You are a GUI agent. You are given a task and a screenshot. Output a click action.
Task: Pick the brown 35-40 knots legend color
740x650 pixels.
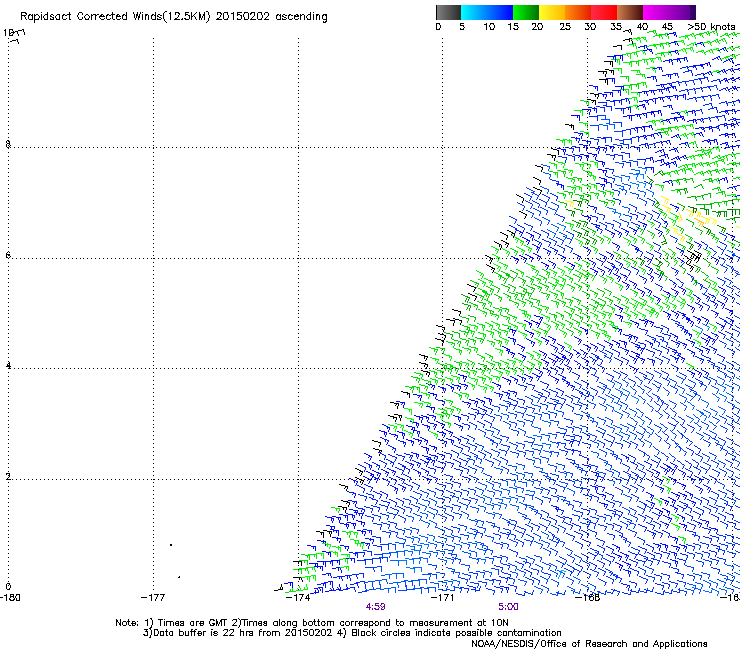click(630, 12)
